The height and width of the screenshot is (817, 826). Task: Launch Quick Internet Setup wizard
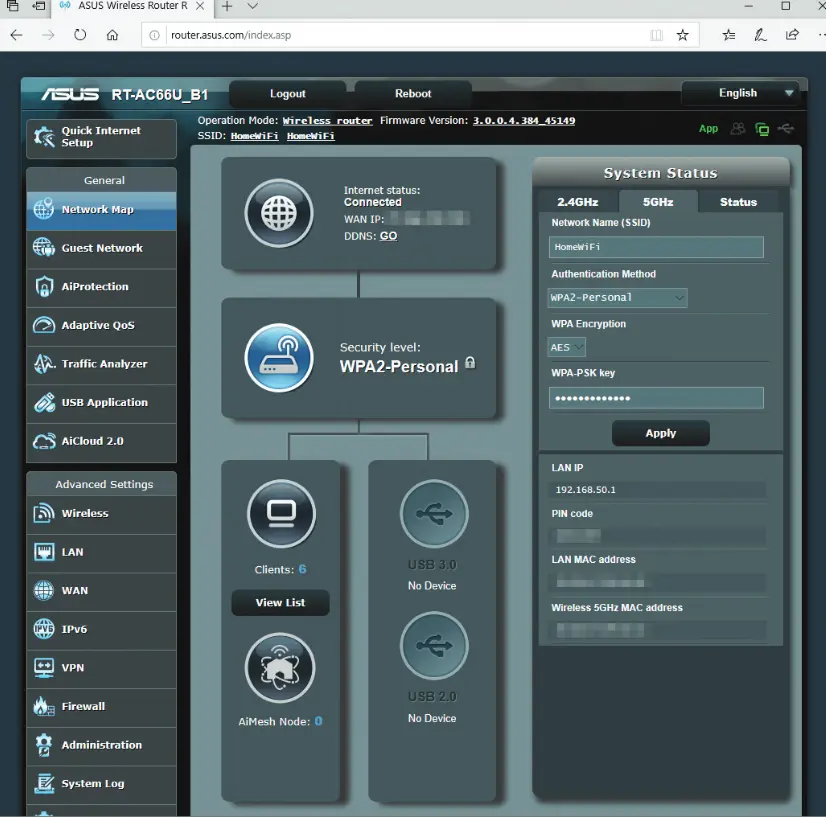(x=101, y=137)
